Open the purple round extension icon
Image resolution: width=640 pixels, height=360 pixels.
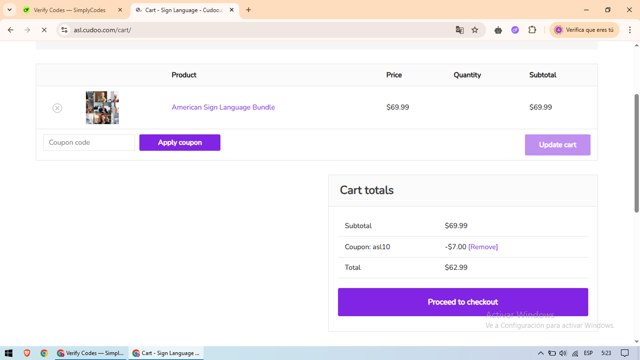(515, 30)
